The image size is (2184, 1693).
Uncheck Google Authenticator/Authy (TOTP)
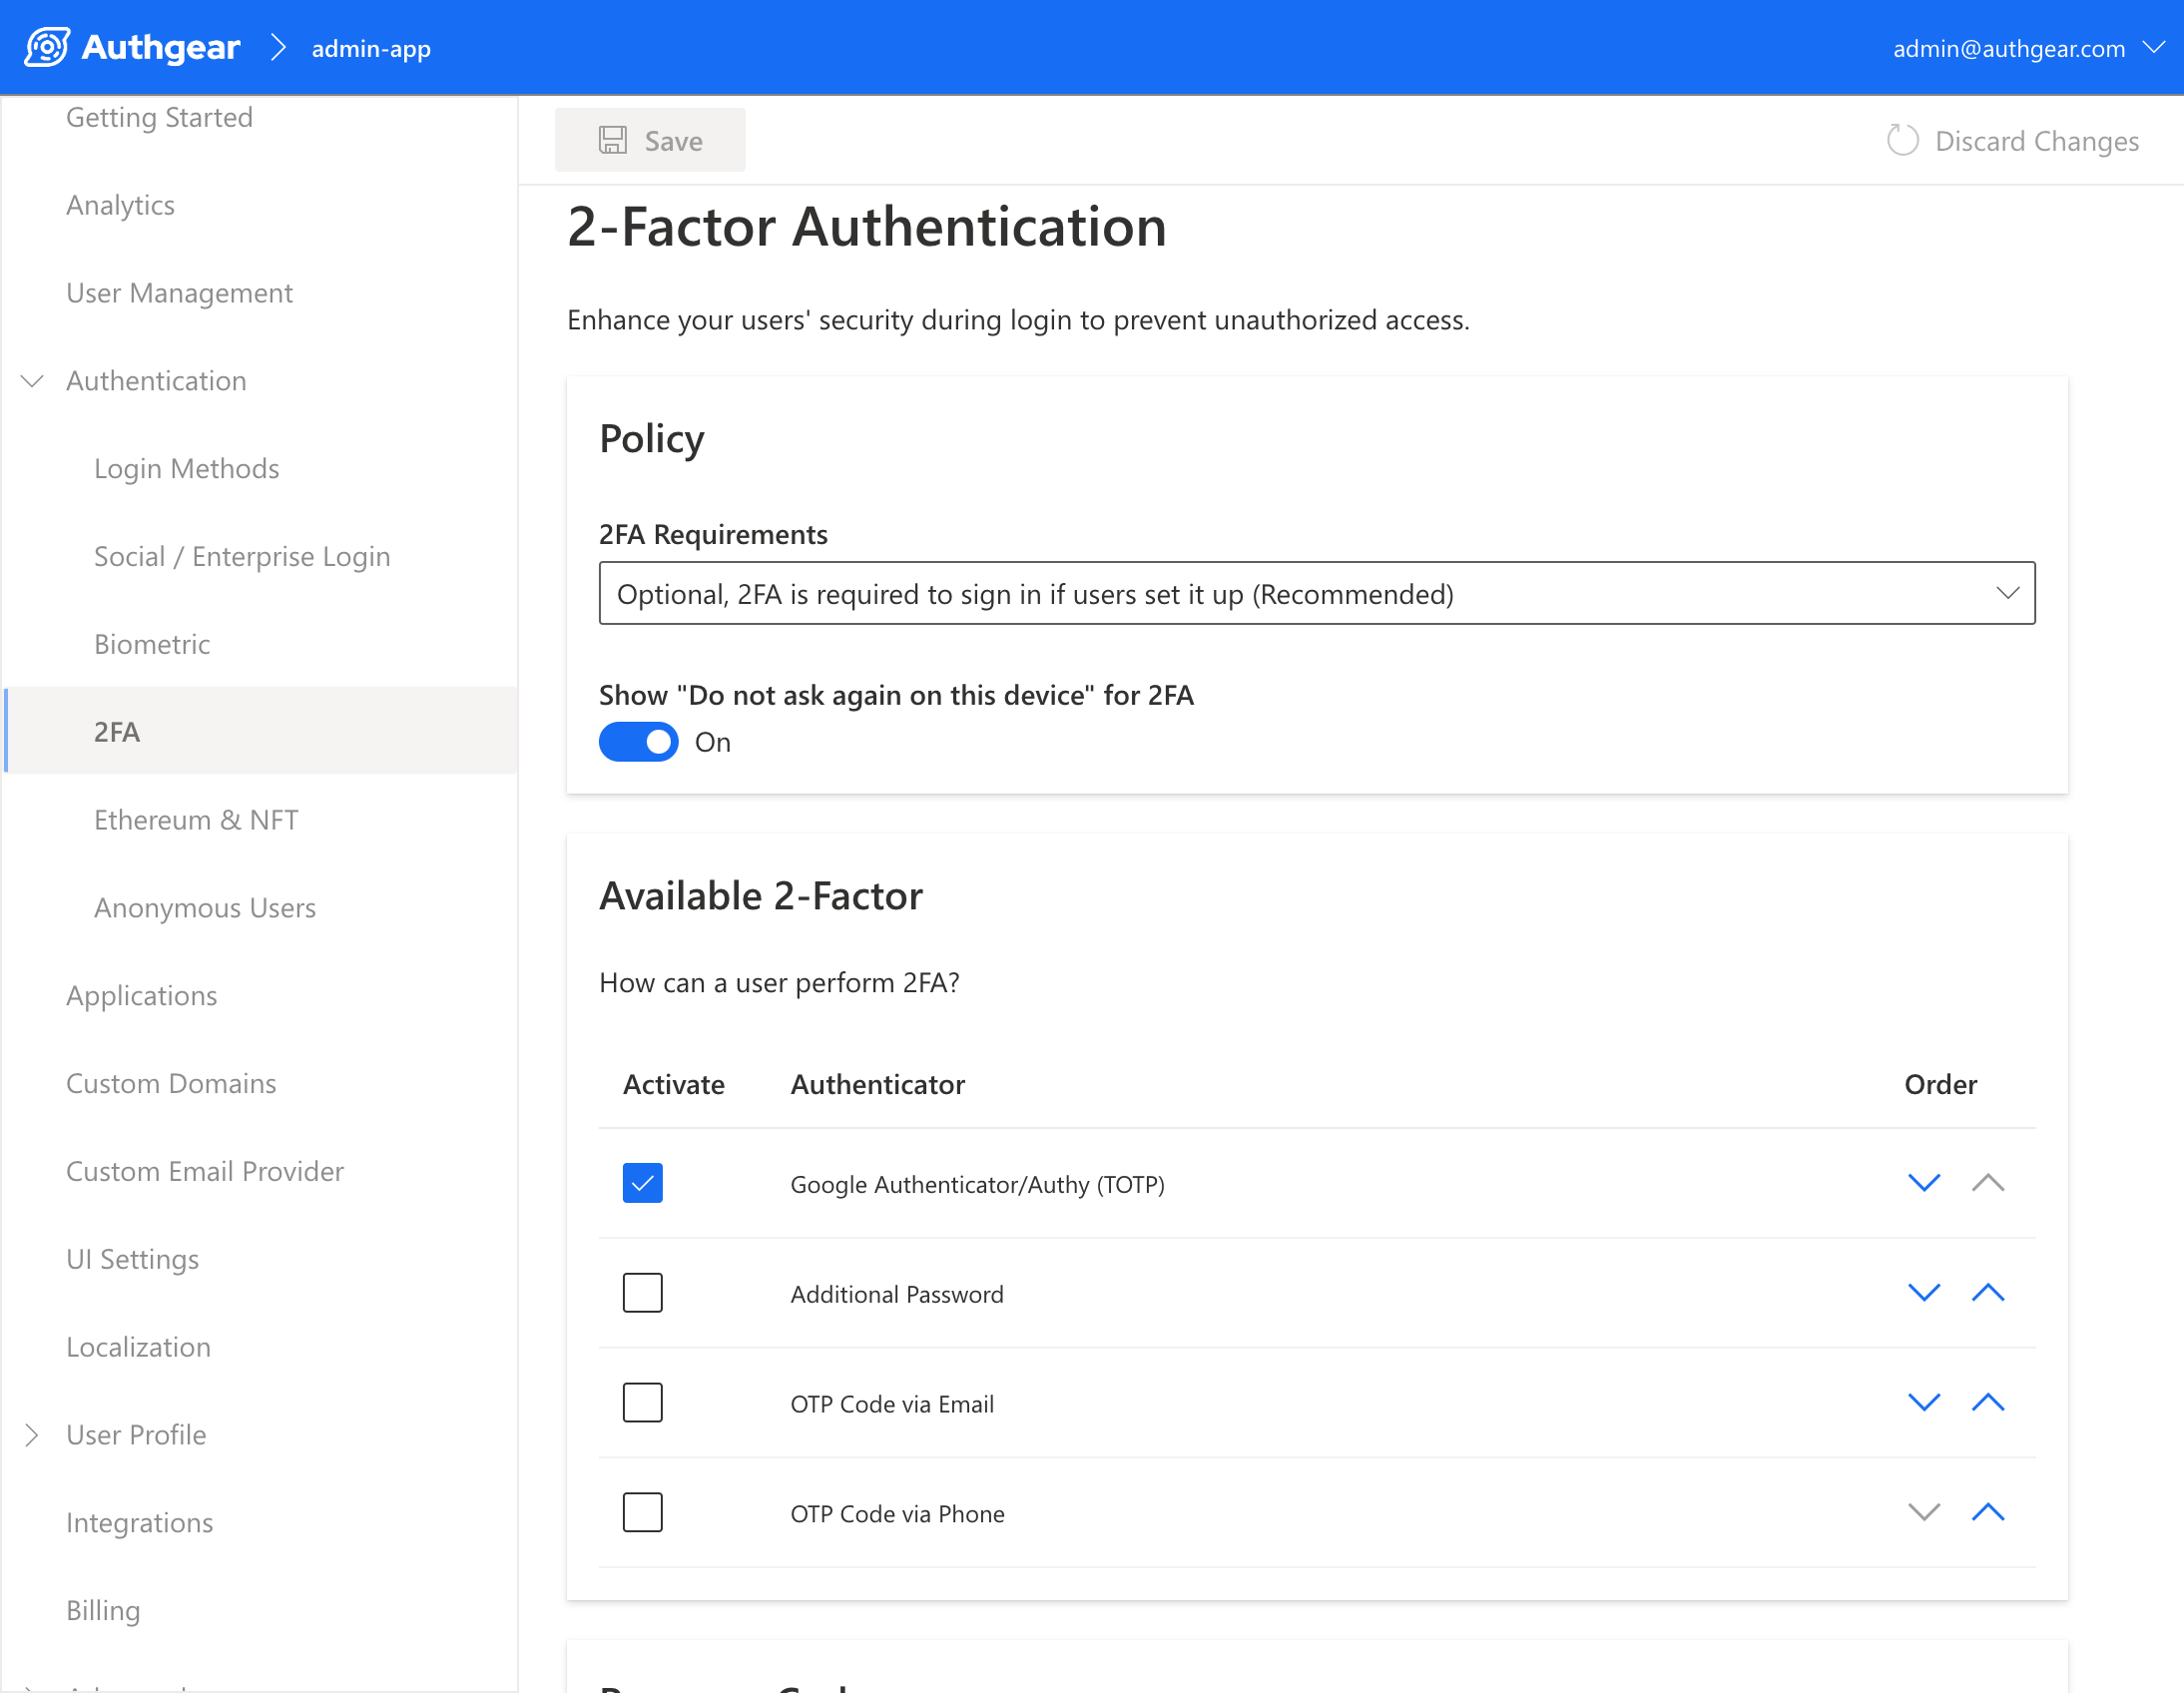pyautogui.click(x=643, y=1182)
